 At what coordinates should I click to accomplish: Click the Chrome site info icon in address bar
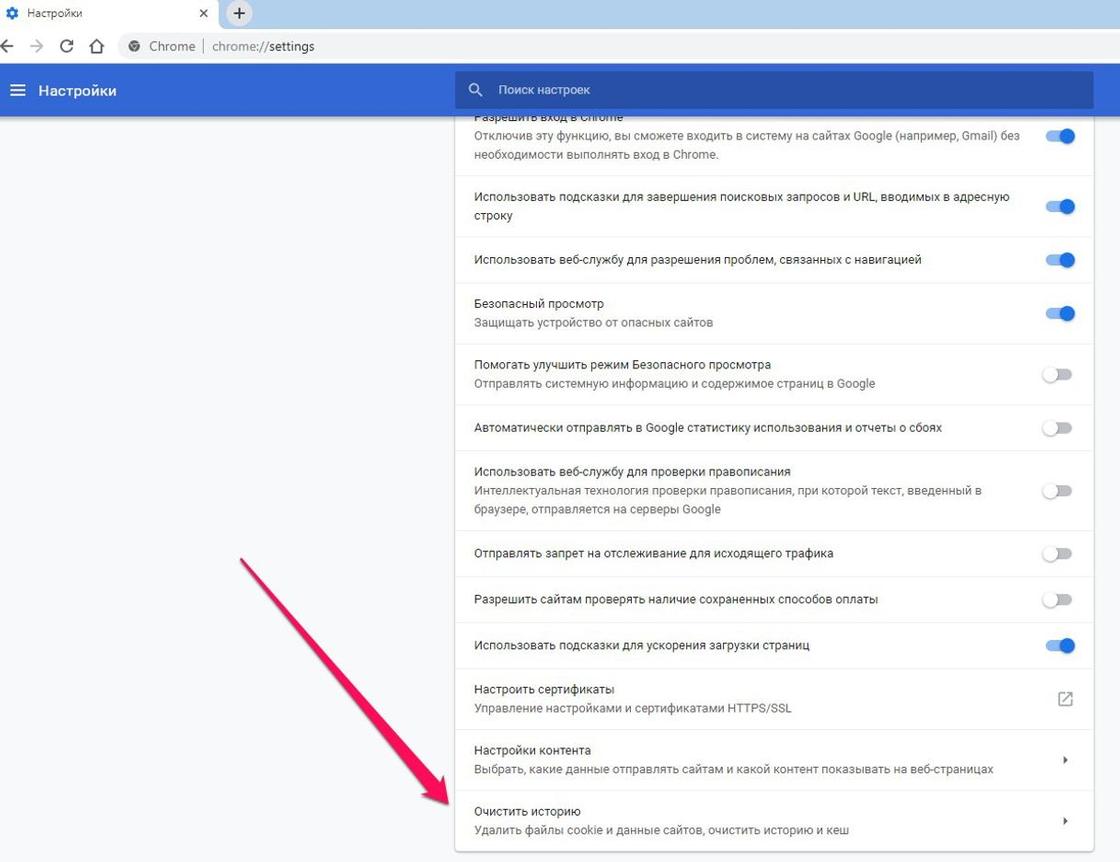point(134,46)
